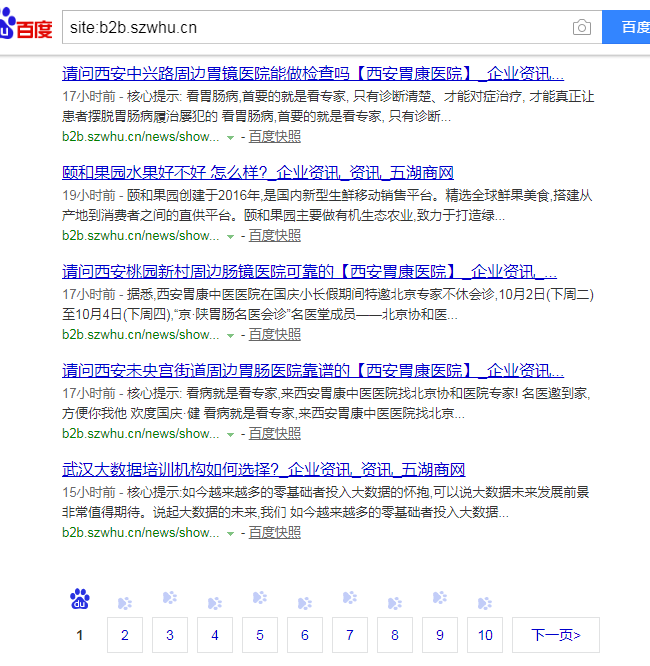Click the Baidu logo icon

click(x=26, y=27)
